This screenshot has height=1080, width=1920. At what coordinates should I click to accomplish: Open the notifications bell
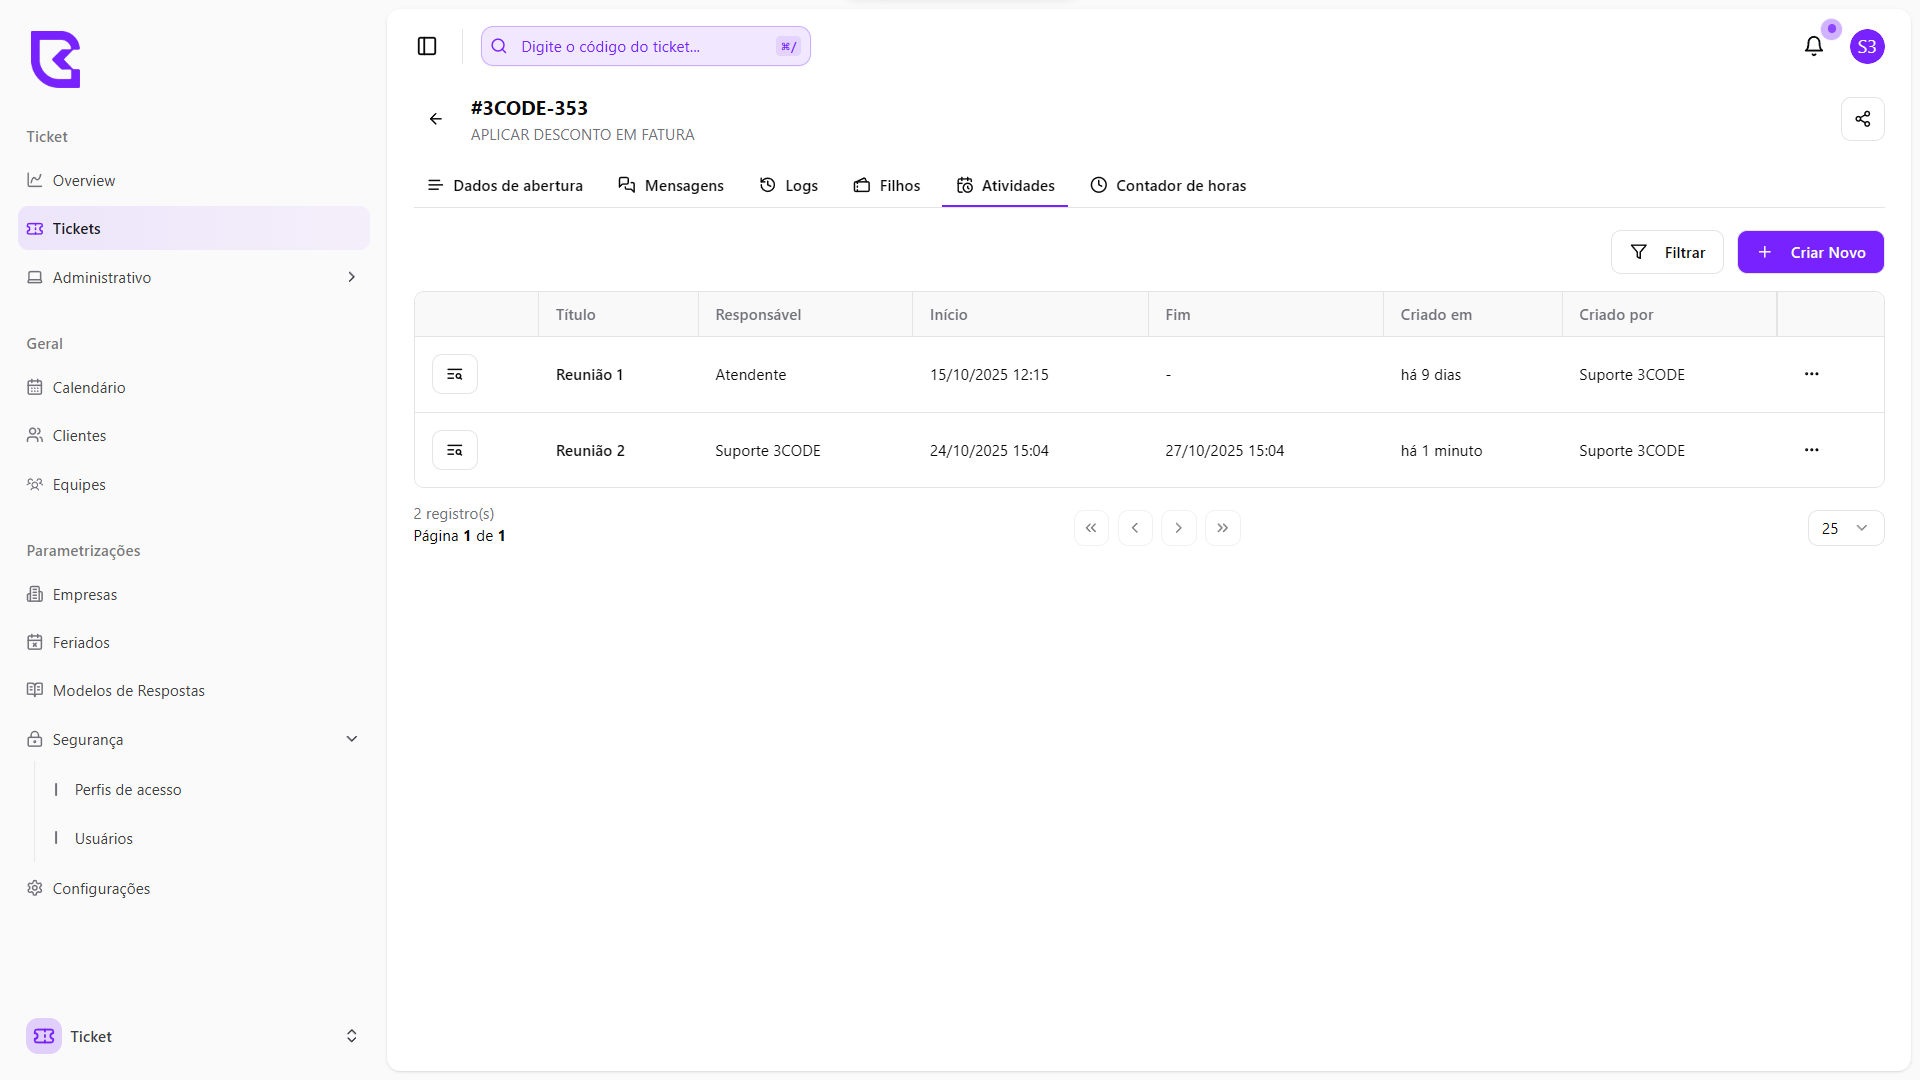pos(1813,46)
